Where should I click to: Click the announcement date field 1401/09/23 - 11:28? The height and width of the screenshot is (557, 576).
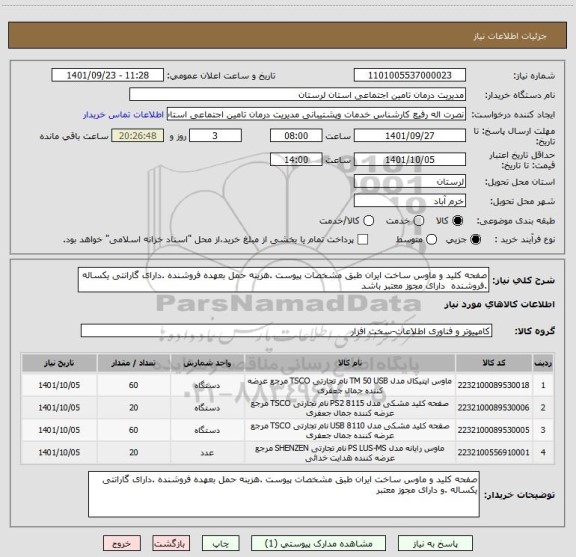click(108, 75)
